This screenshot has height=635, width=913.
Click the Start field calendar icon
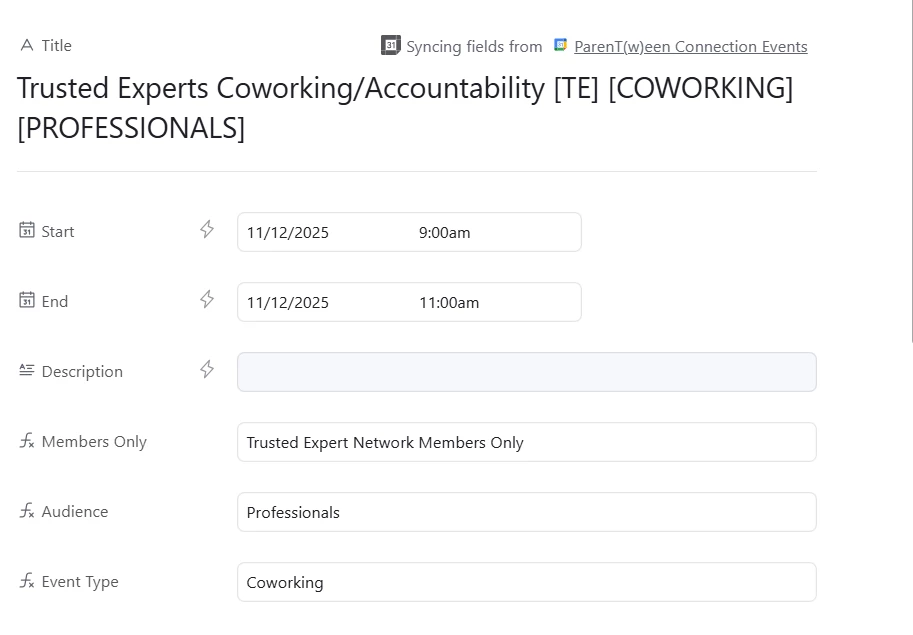click(x=27, y=230)
